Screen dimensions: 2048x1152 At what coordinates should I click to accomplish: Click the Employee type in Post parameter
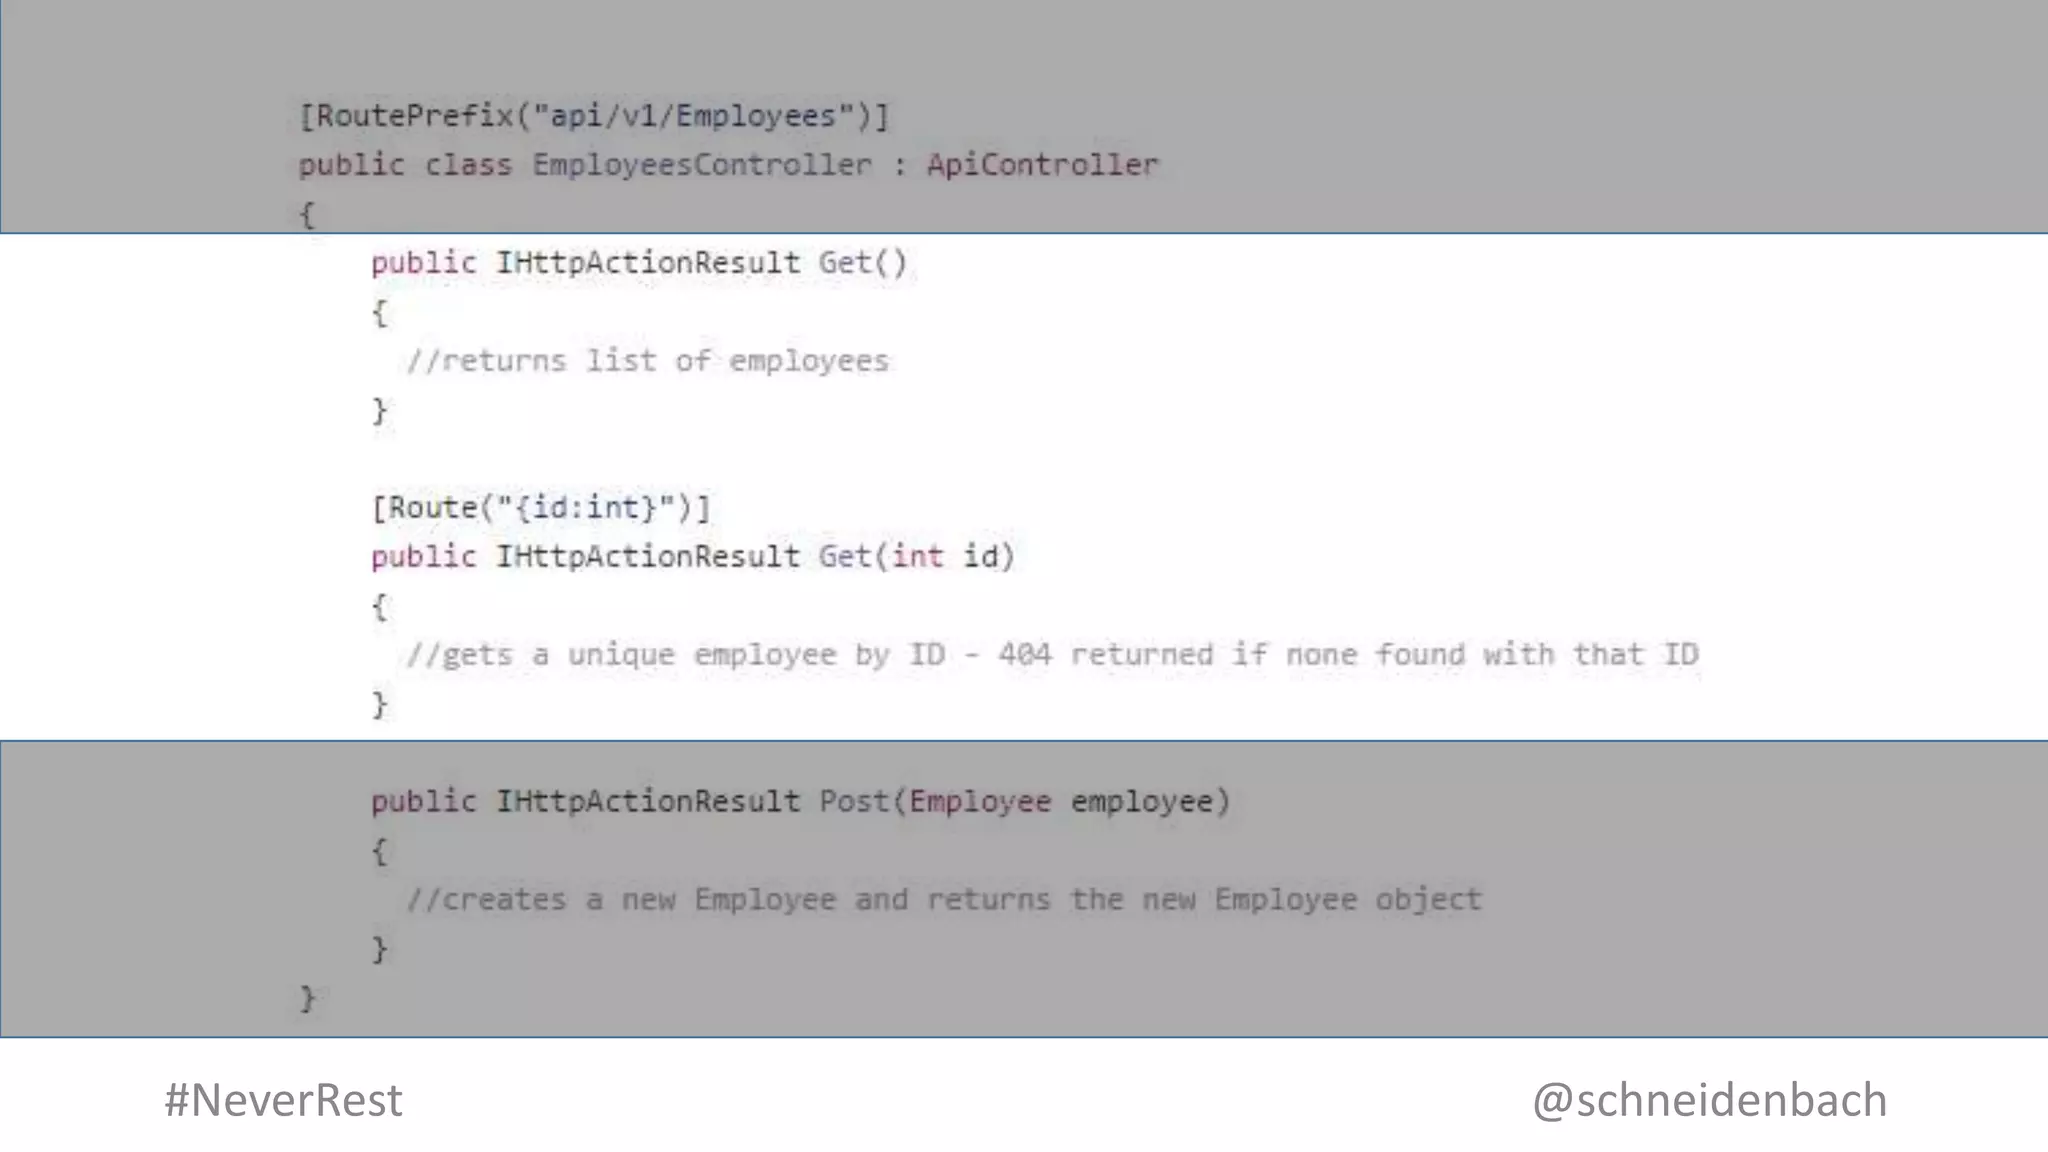click(x=980, y=802)
